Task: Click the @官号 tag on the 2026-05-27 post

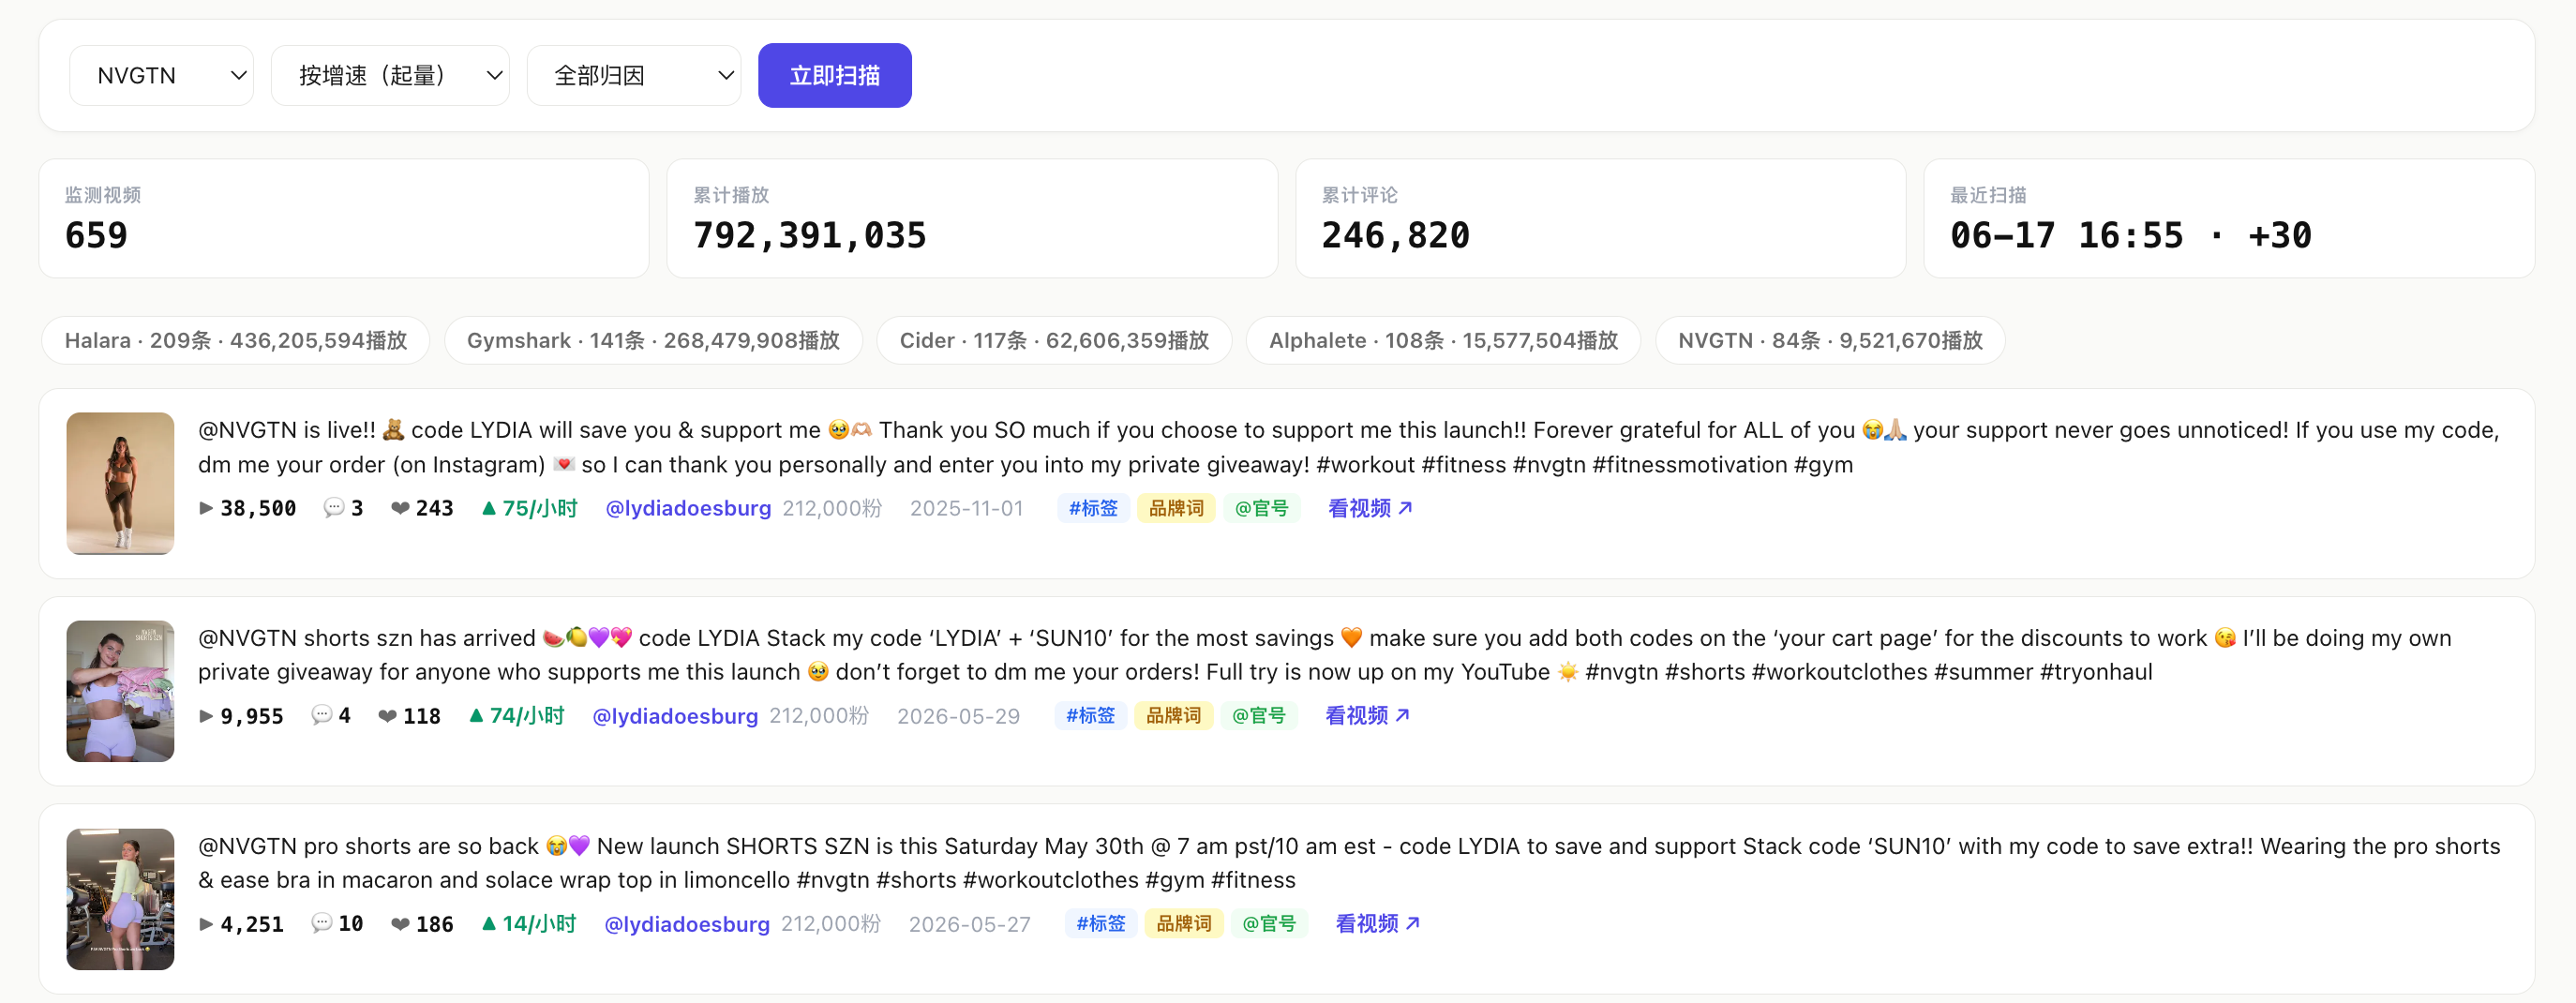Action: coord(1268,924)
